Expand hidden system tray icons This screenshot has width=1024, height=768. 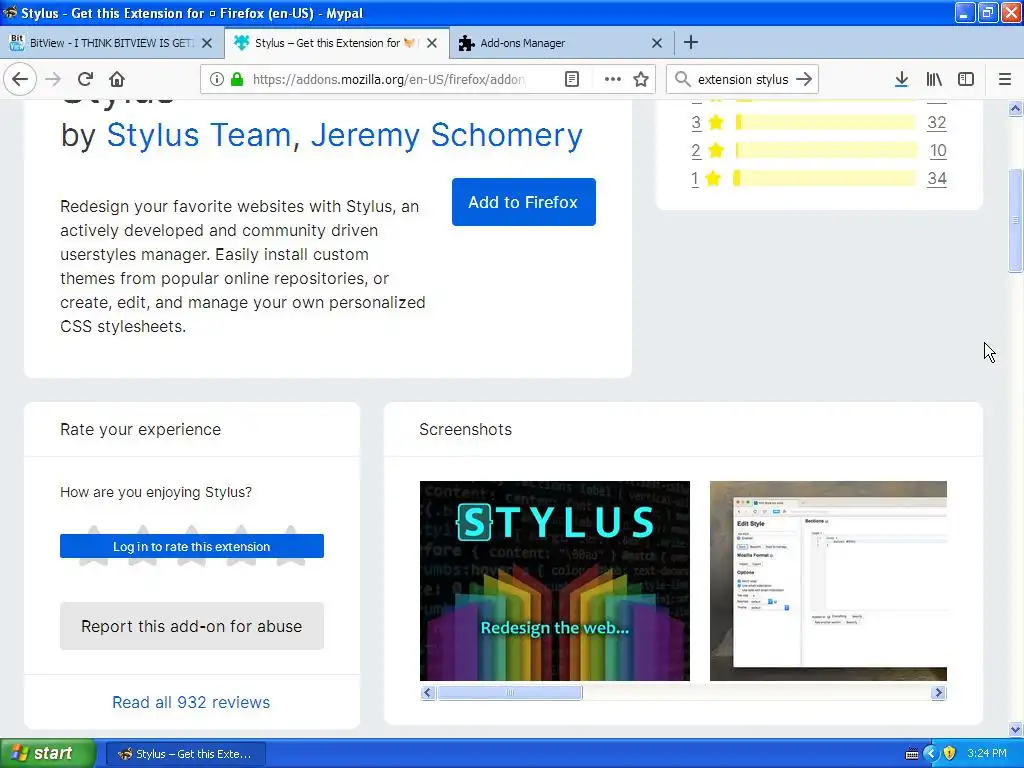click(x=931, y=754)
